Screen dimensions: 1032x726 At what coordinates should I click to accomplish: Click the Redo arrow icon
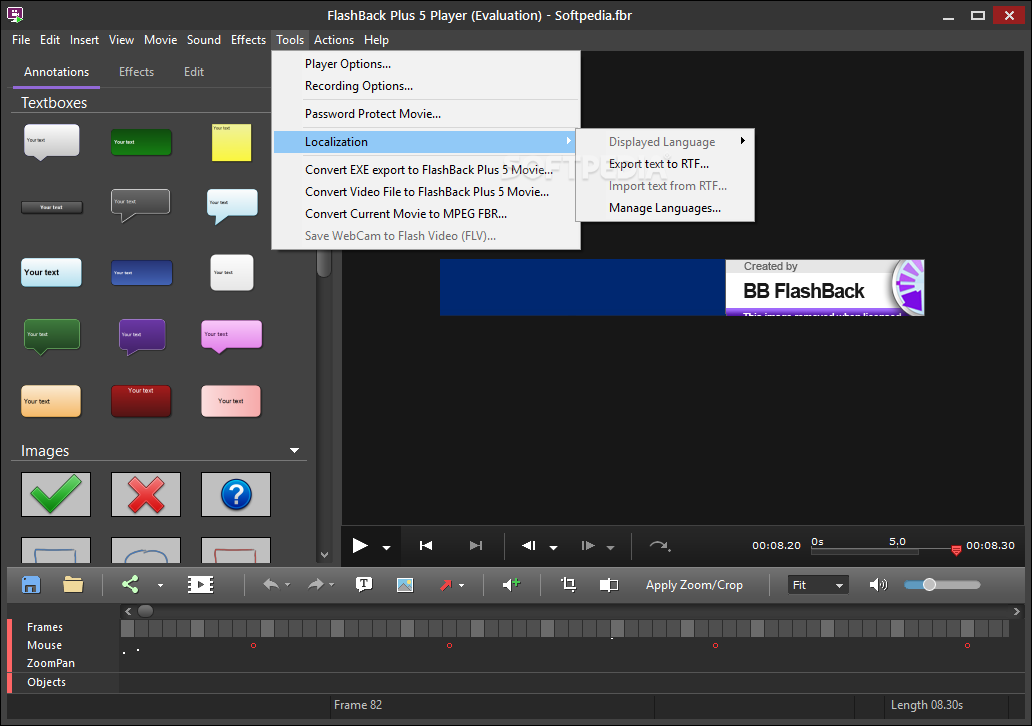[x=316, y=584]
